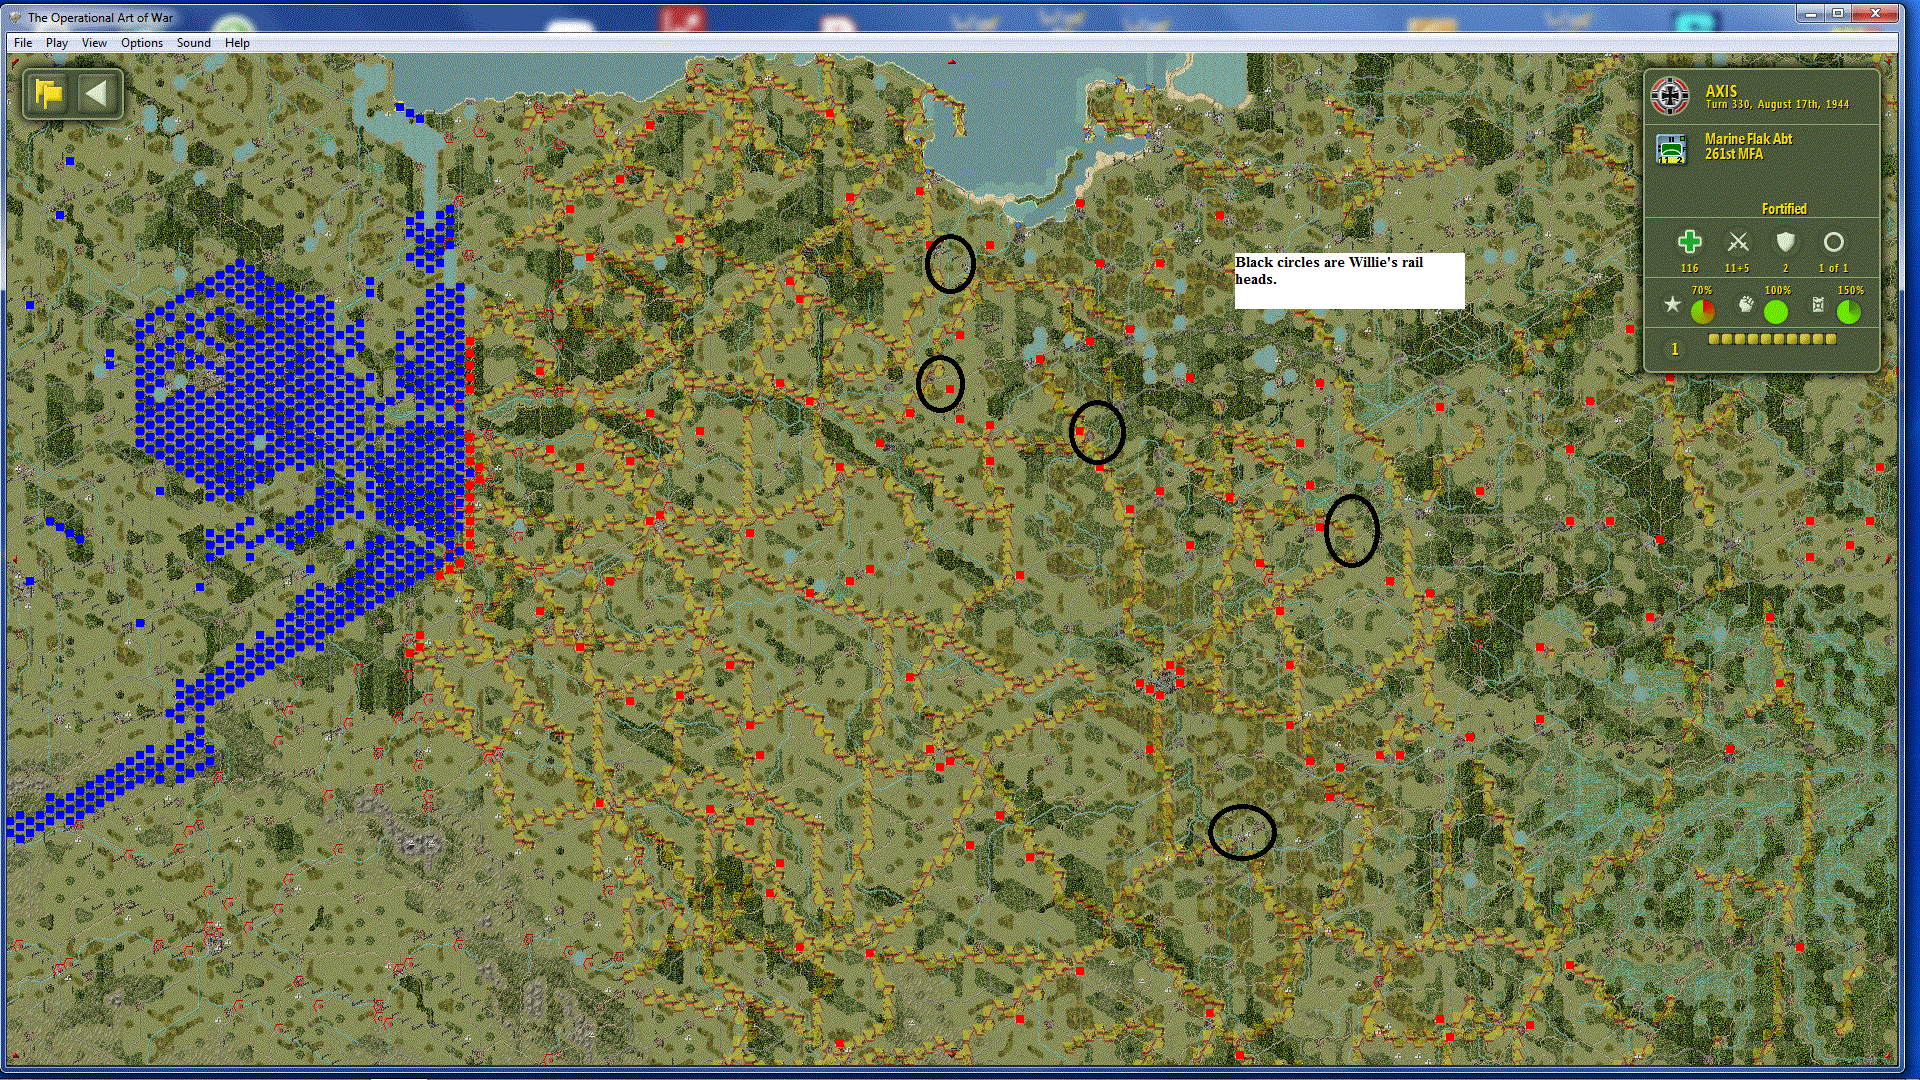Open the Play menu
Screen dimensions: 1920x1080
coord(57,43)
